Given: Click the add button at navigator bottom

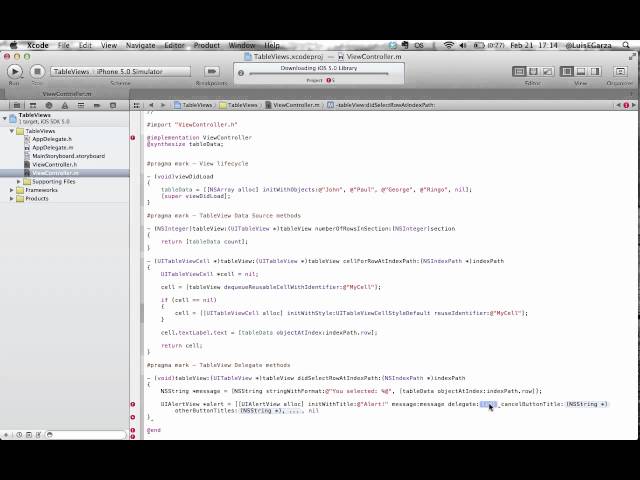Looking at the screenshot, I should tap(6, 435).
